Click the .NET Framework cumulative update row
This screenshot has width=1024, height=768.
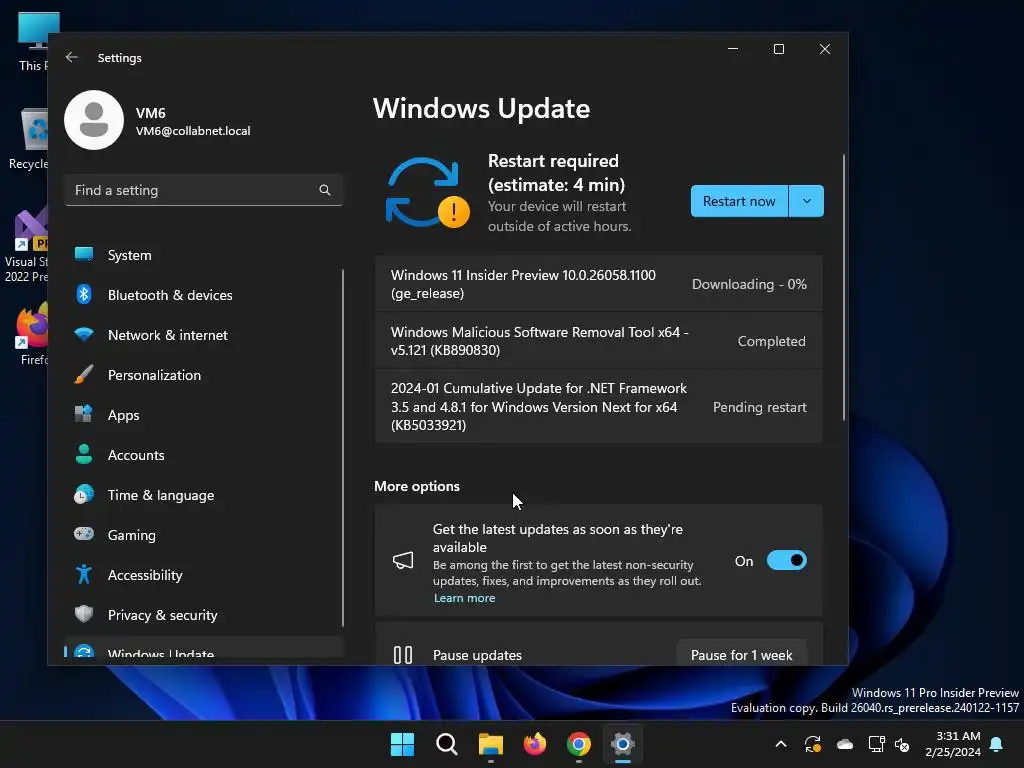598,406
